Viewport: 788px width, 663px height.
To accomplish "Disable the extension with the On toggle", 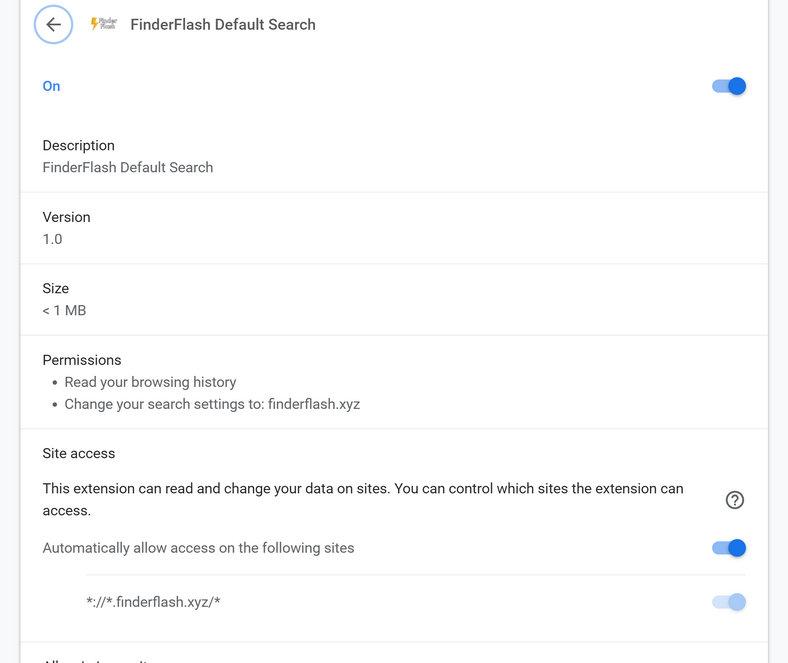I will (x=729, y=86).
